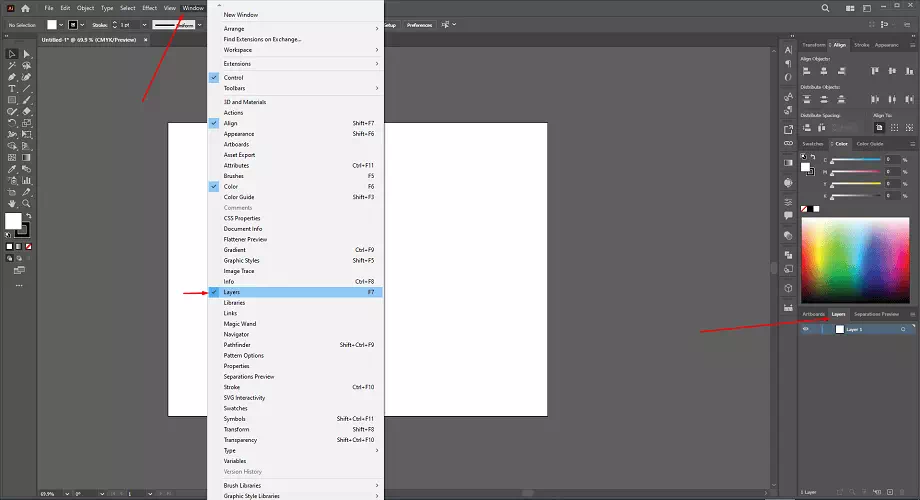
Task: Select the Direct Selection tool
Action: click(26, 54)
